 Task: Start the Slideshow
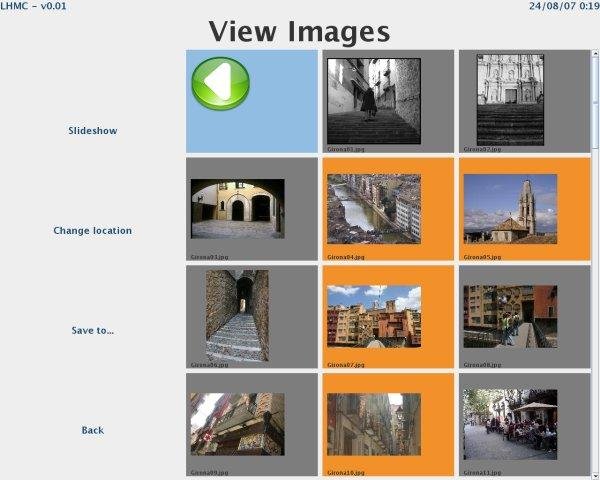(93, 131)
